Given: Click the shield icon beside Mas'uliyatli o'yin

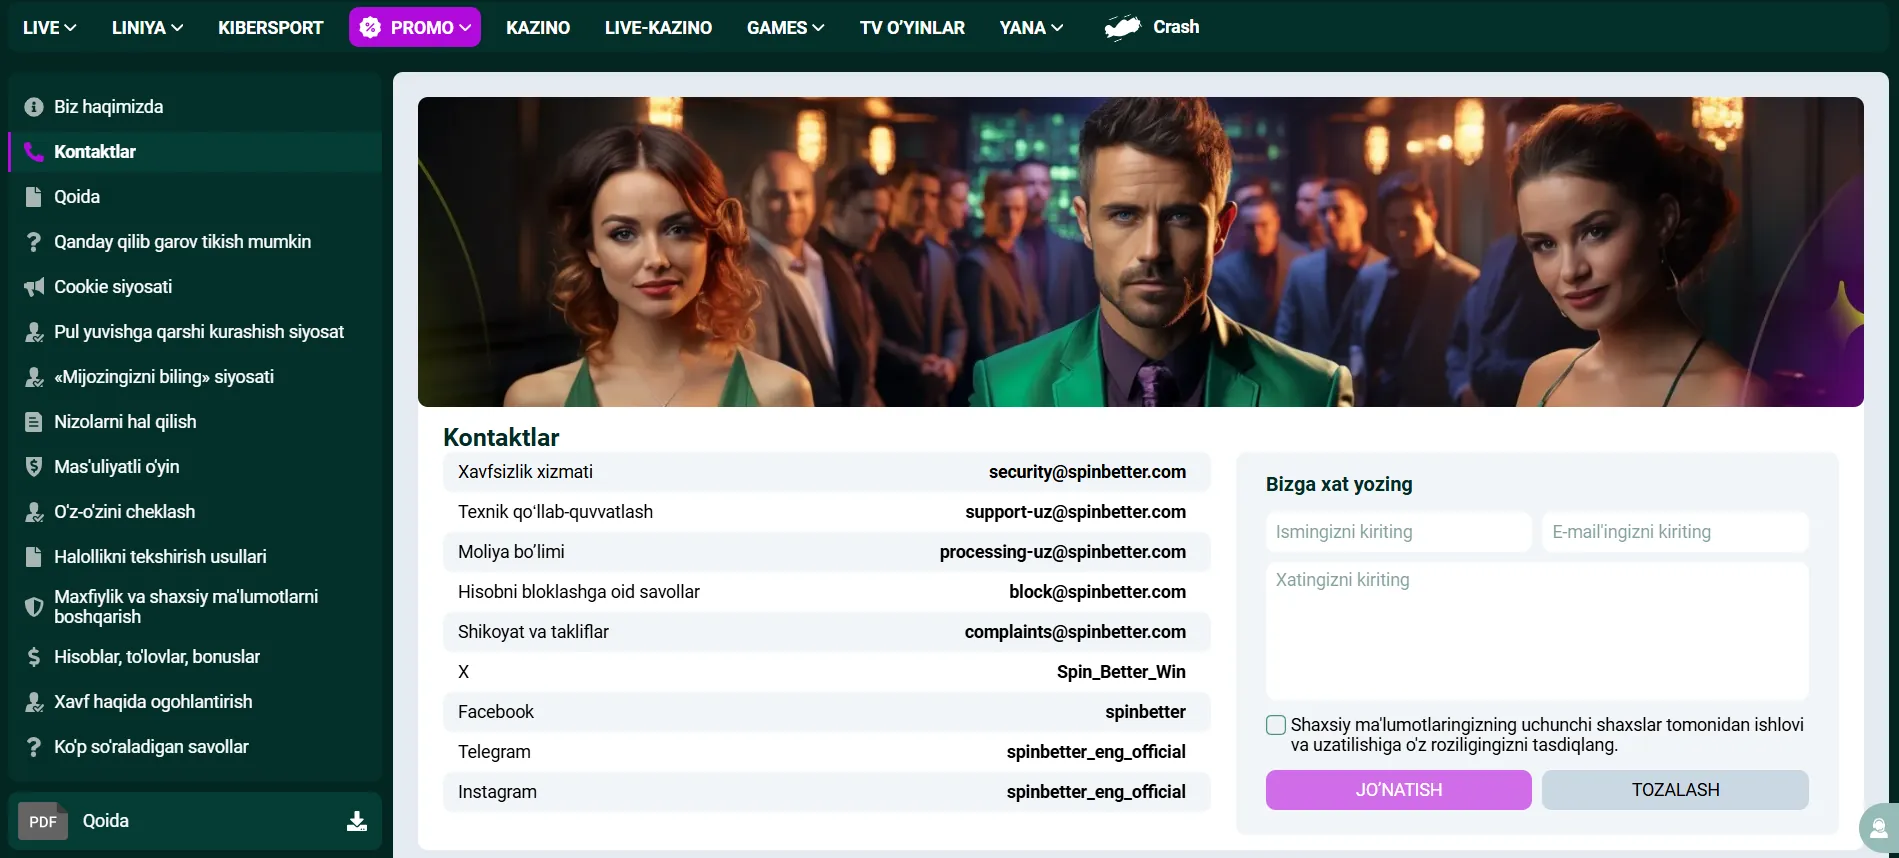Looking at the screenshot, I should coord(34,467).
